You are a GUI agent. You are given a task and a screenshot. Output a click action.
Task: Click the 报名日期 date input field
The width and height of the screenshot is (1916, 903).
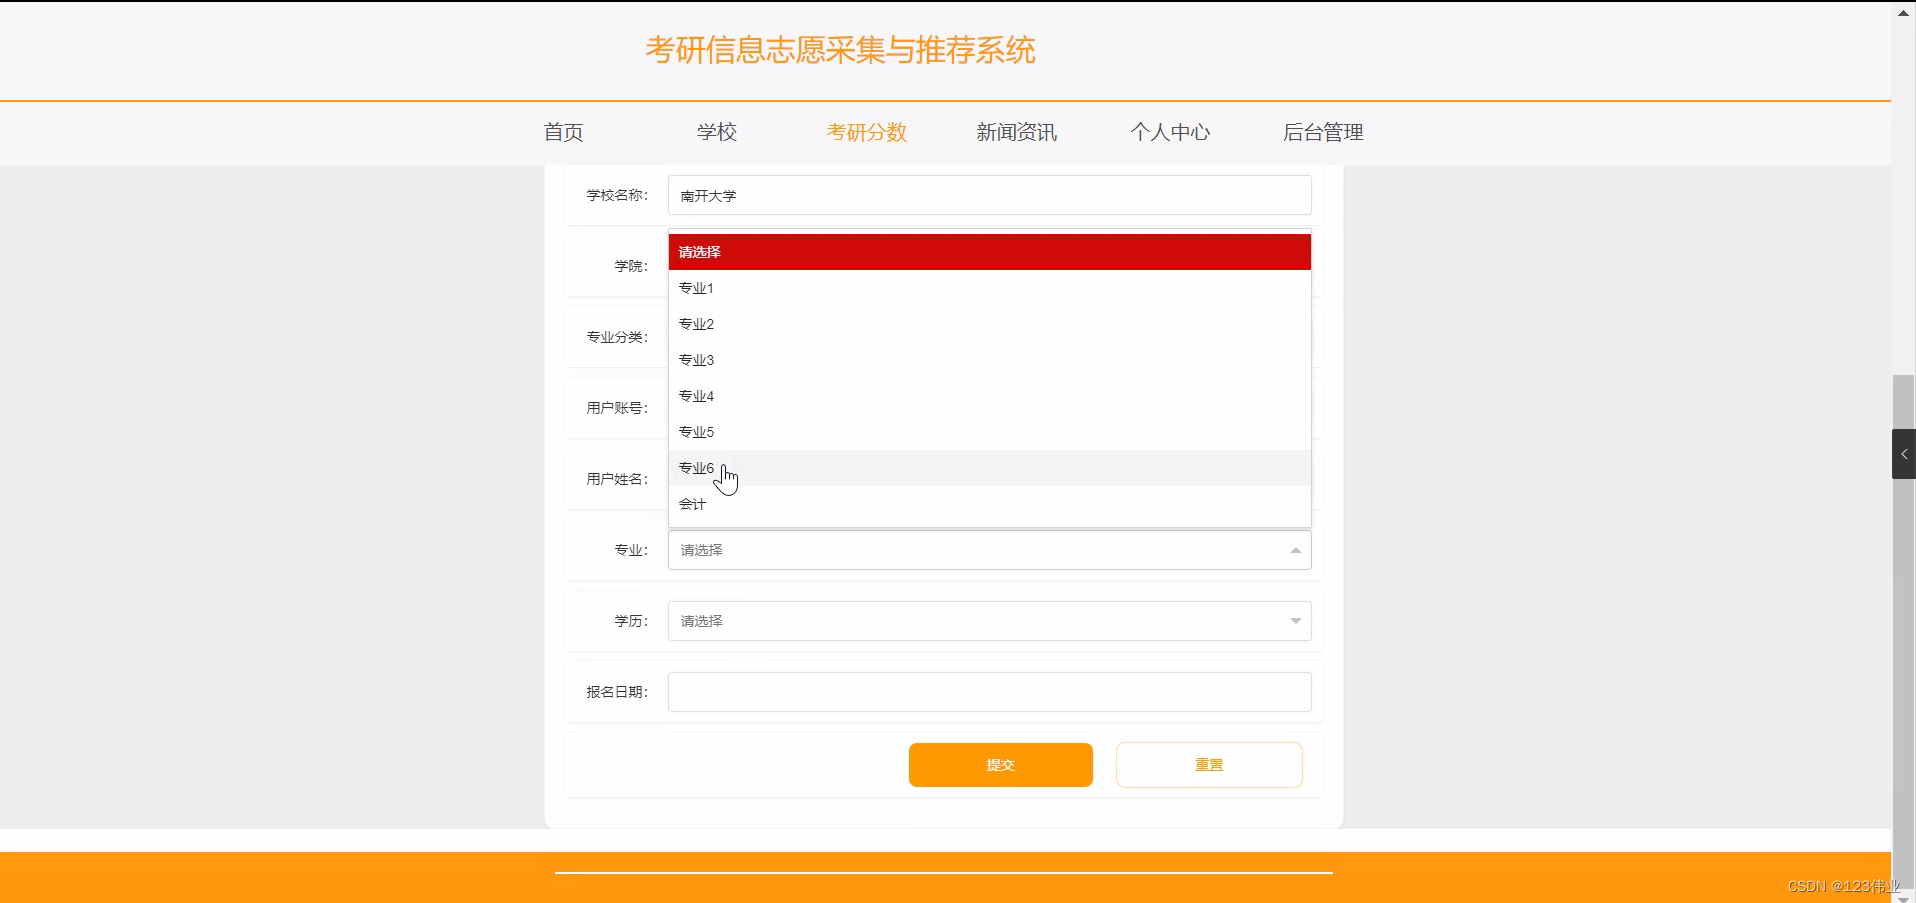tap(987, 691)
